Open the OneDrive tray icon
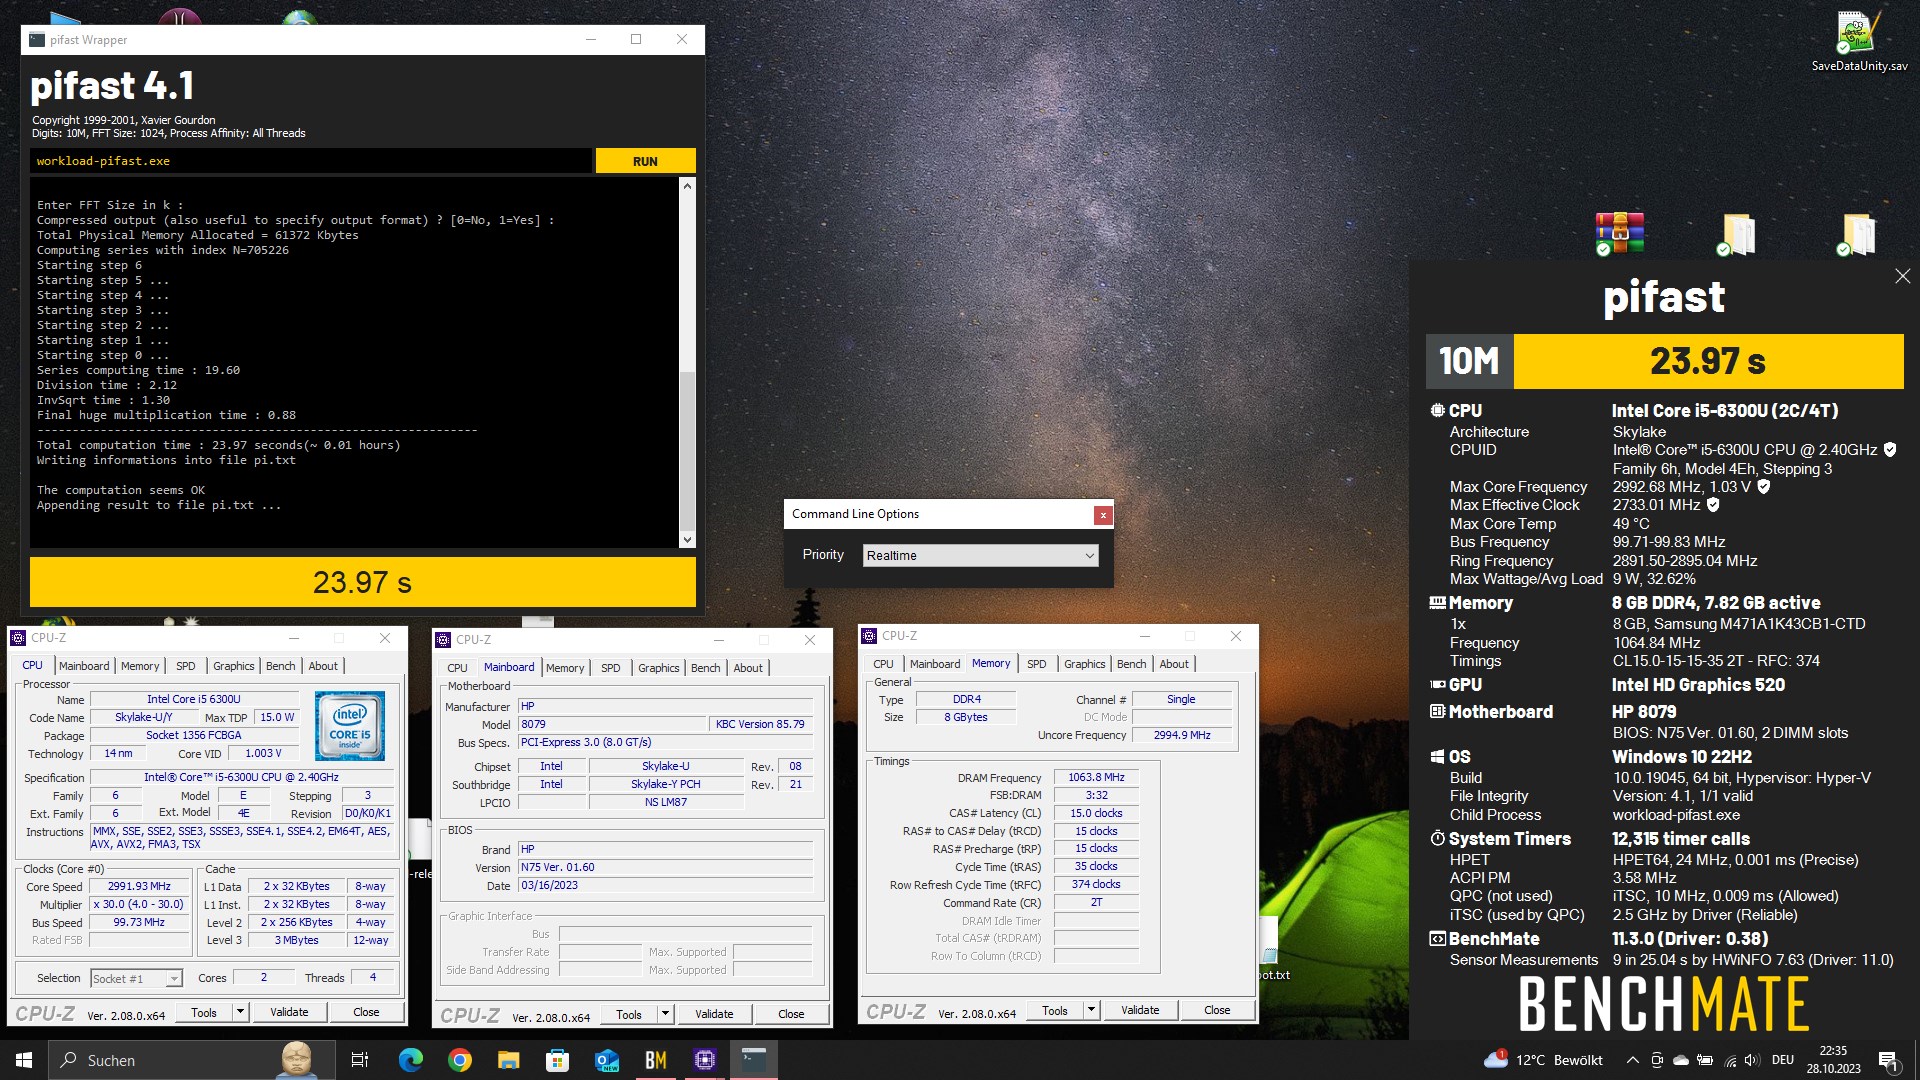 click(1681, 1060)
